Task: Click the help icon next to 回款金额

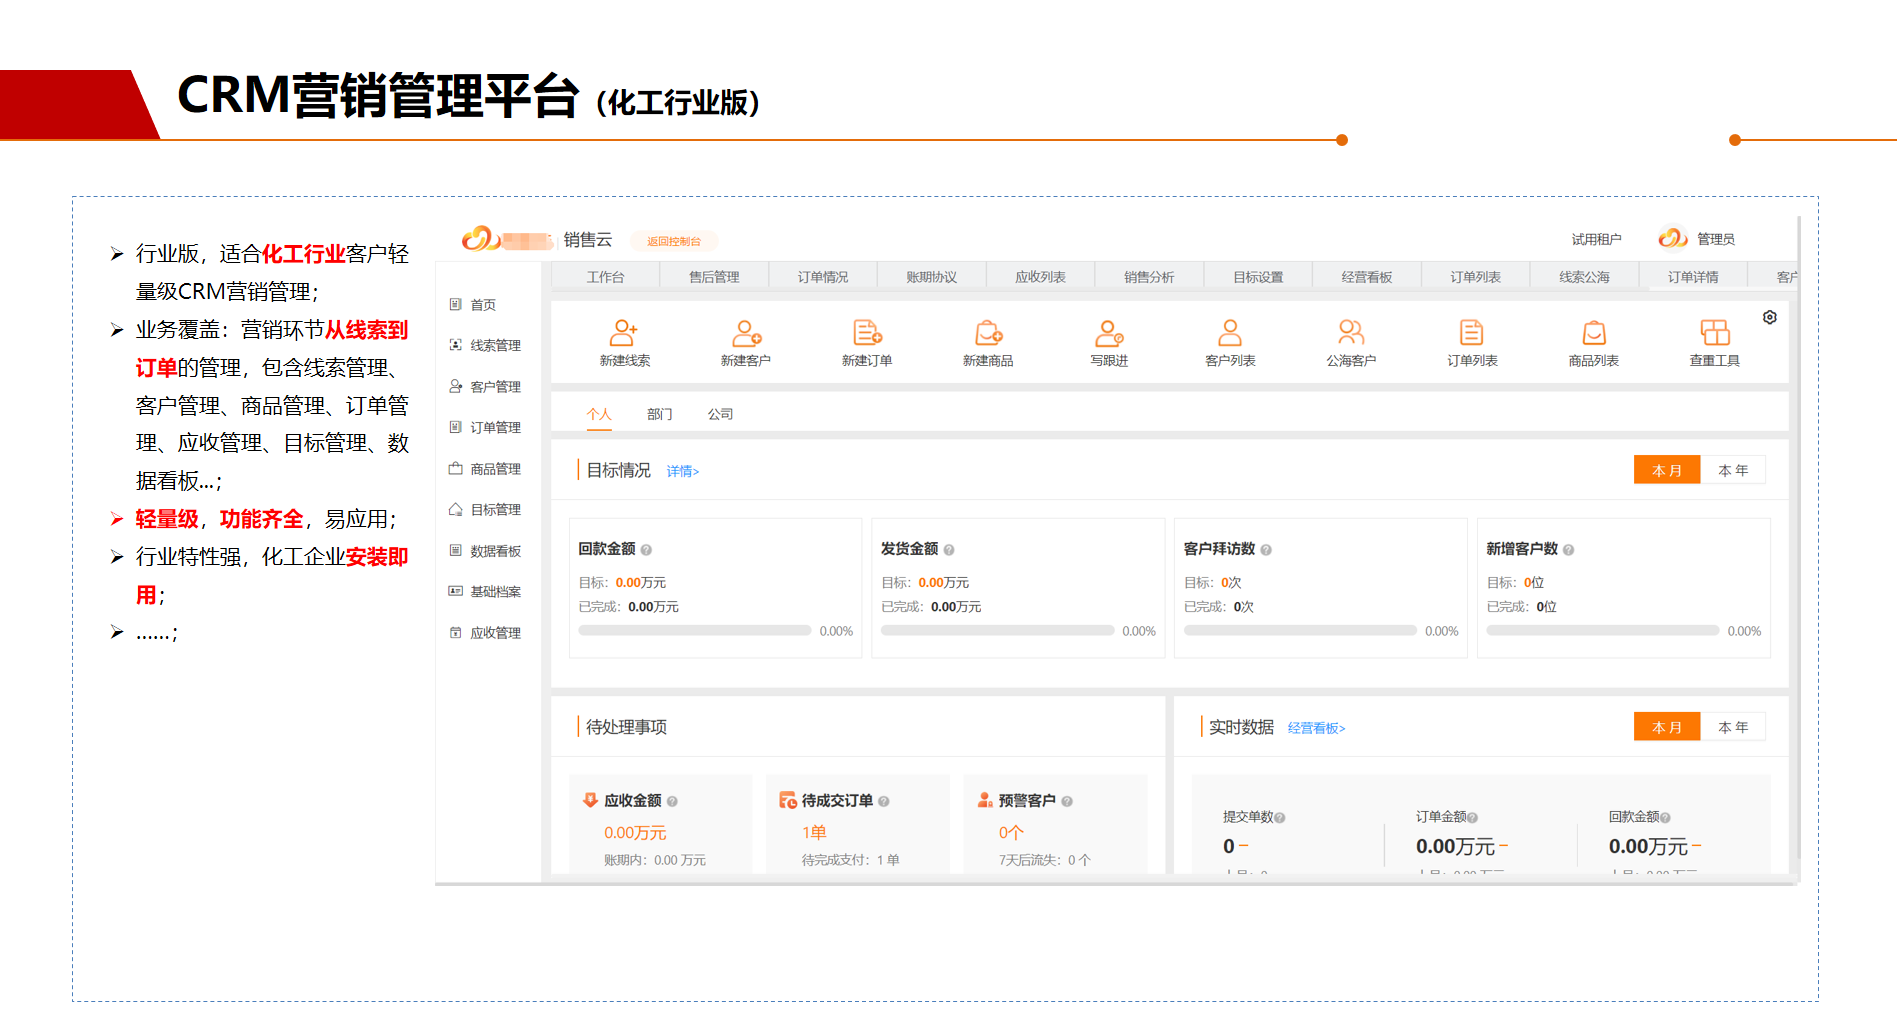Action: click(647, 550)
